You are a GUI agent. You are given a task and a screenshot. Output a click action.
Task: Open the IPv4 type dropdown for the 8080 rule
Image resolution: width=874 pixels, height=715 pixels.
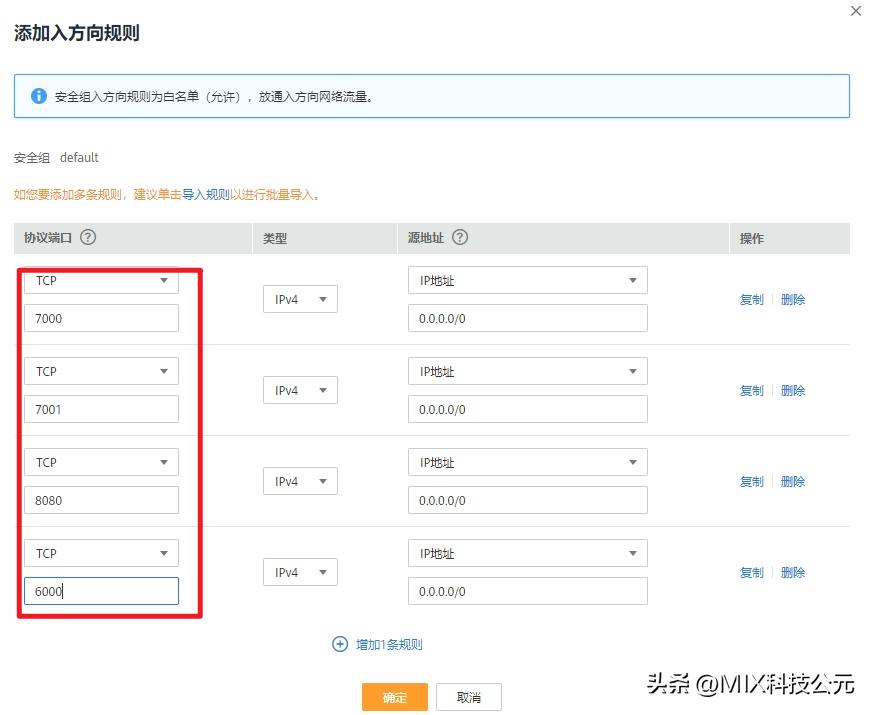tap(300, 481)
